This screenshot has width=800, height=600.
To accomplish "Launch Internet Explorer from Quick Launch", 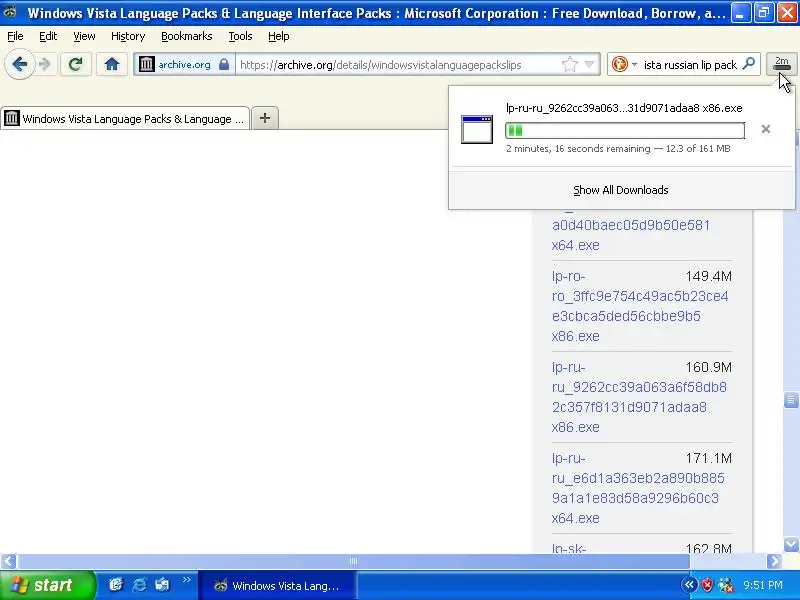I will coord(139,585).
